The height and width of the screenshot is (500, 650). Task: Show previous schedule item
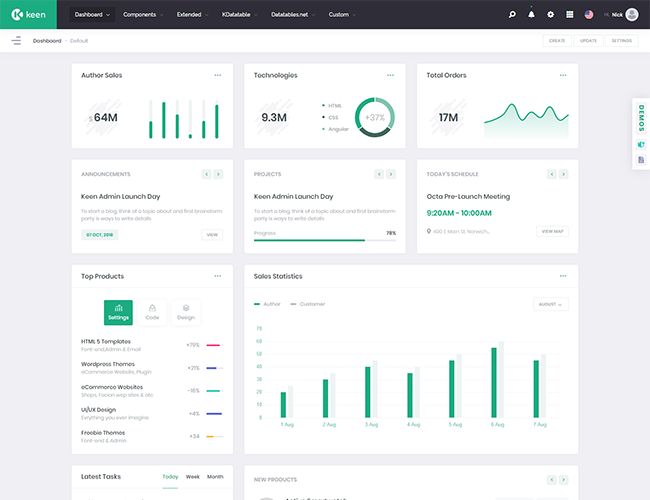point(551,174)
